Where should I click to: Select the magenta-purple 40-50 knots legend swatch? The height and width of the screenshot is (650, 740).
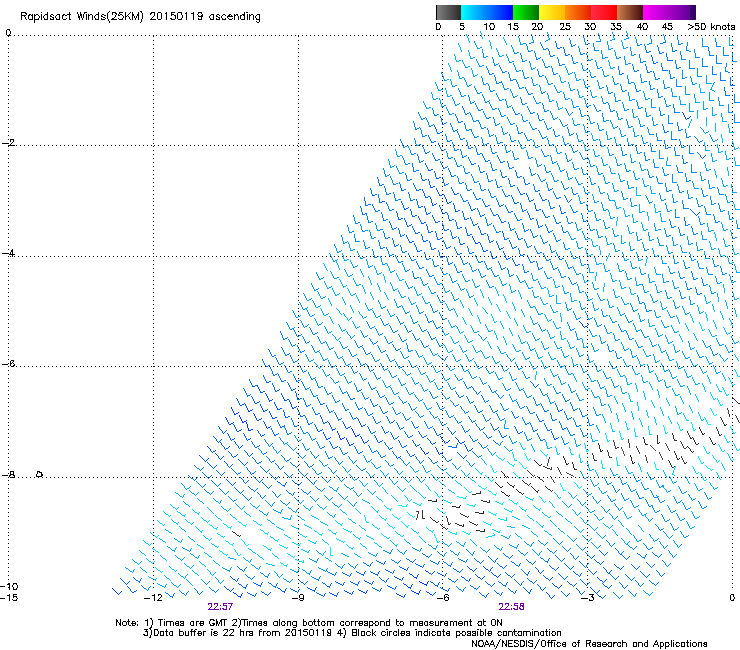click(x=669, y=12)
